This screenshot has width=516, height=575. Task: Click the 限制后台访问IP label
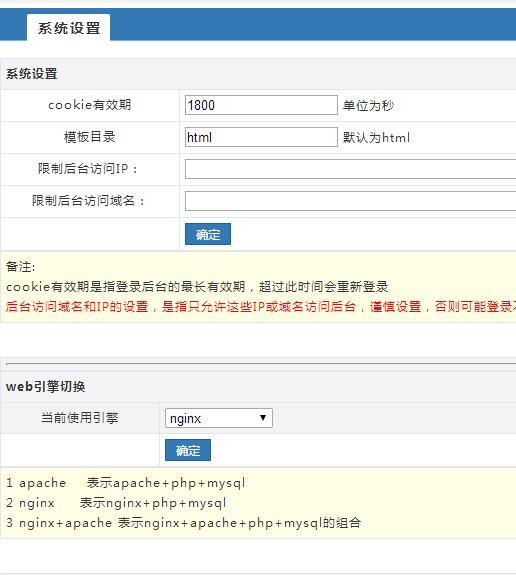pyautogui.click(x=87, y=169)
